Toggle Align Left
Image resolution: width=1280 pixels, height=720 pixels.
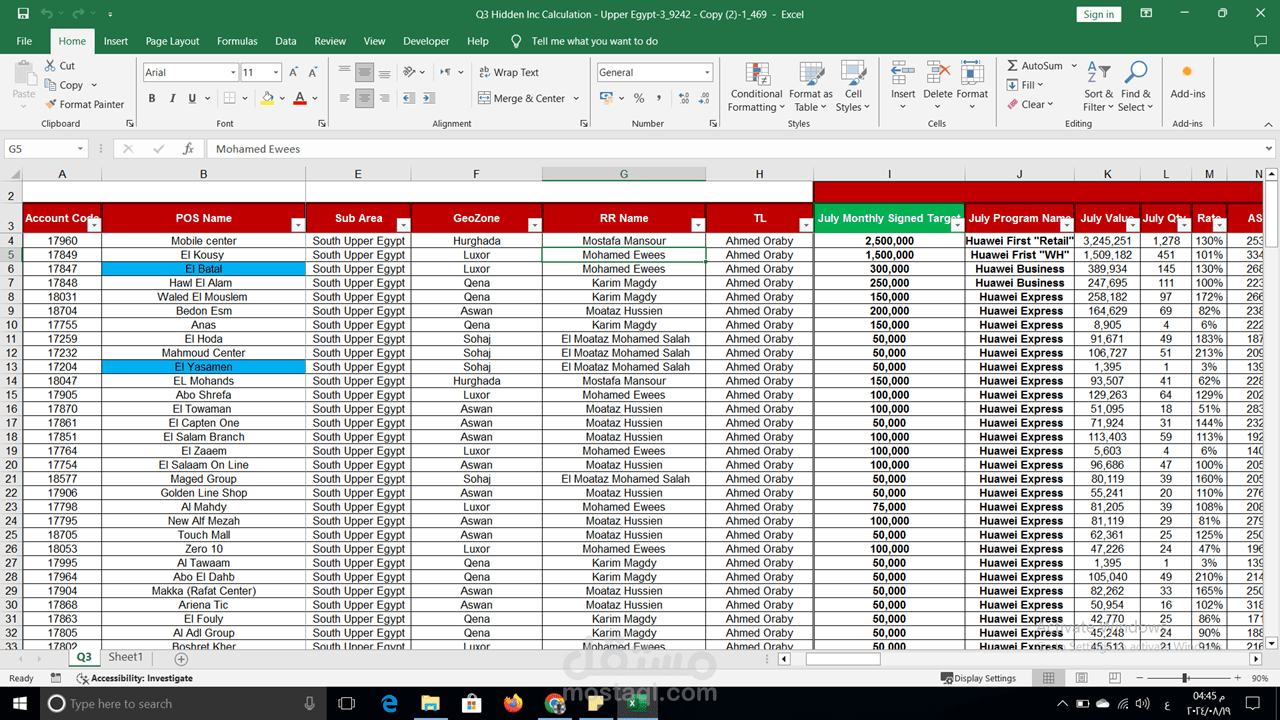345,98
